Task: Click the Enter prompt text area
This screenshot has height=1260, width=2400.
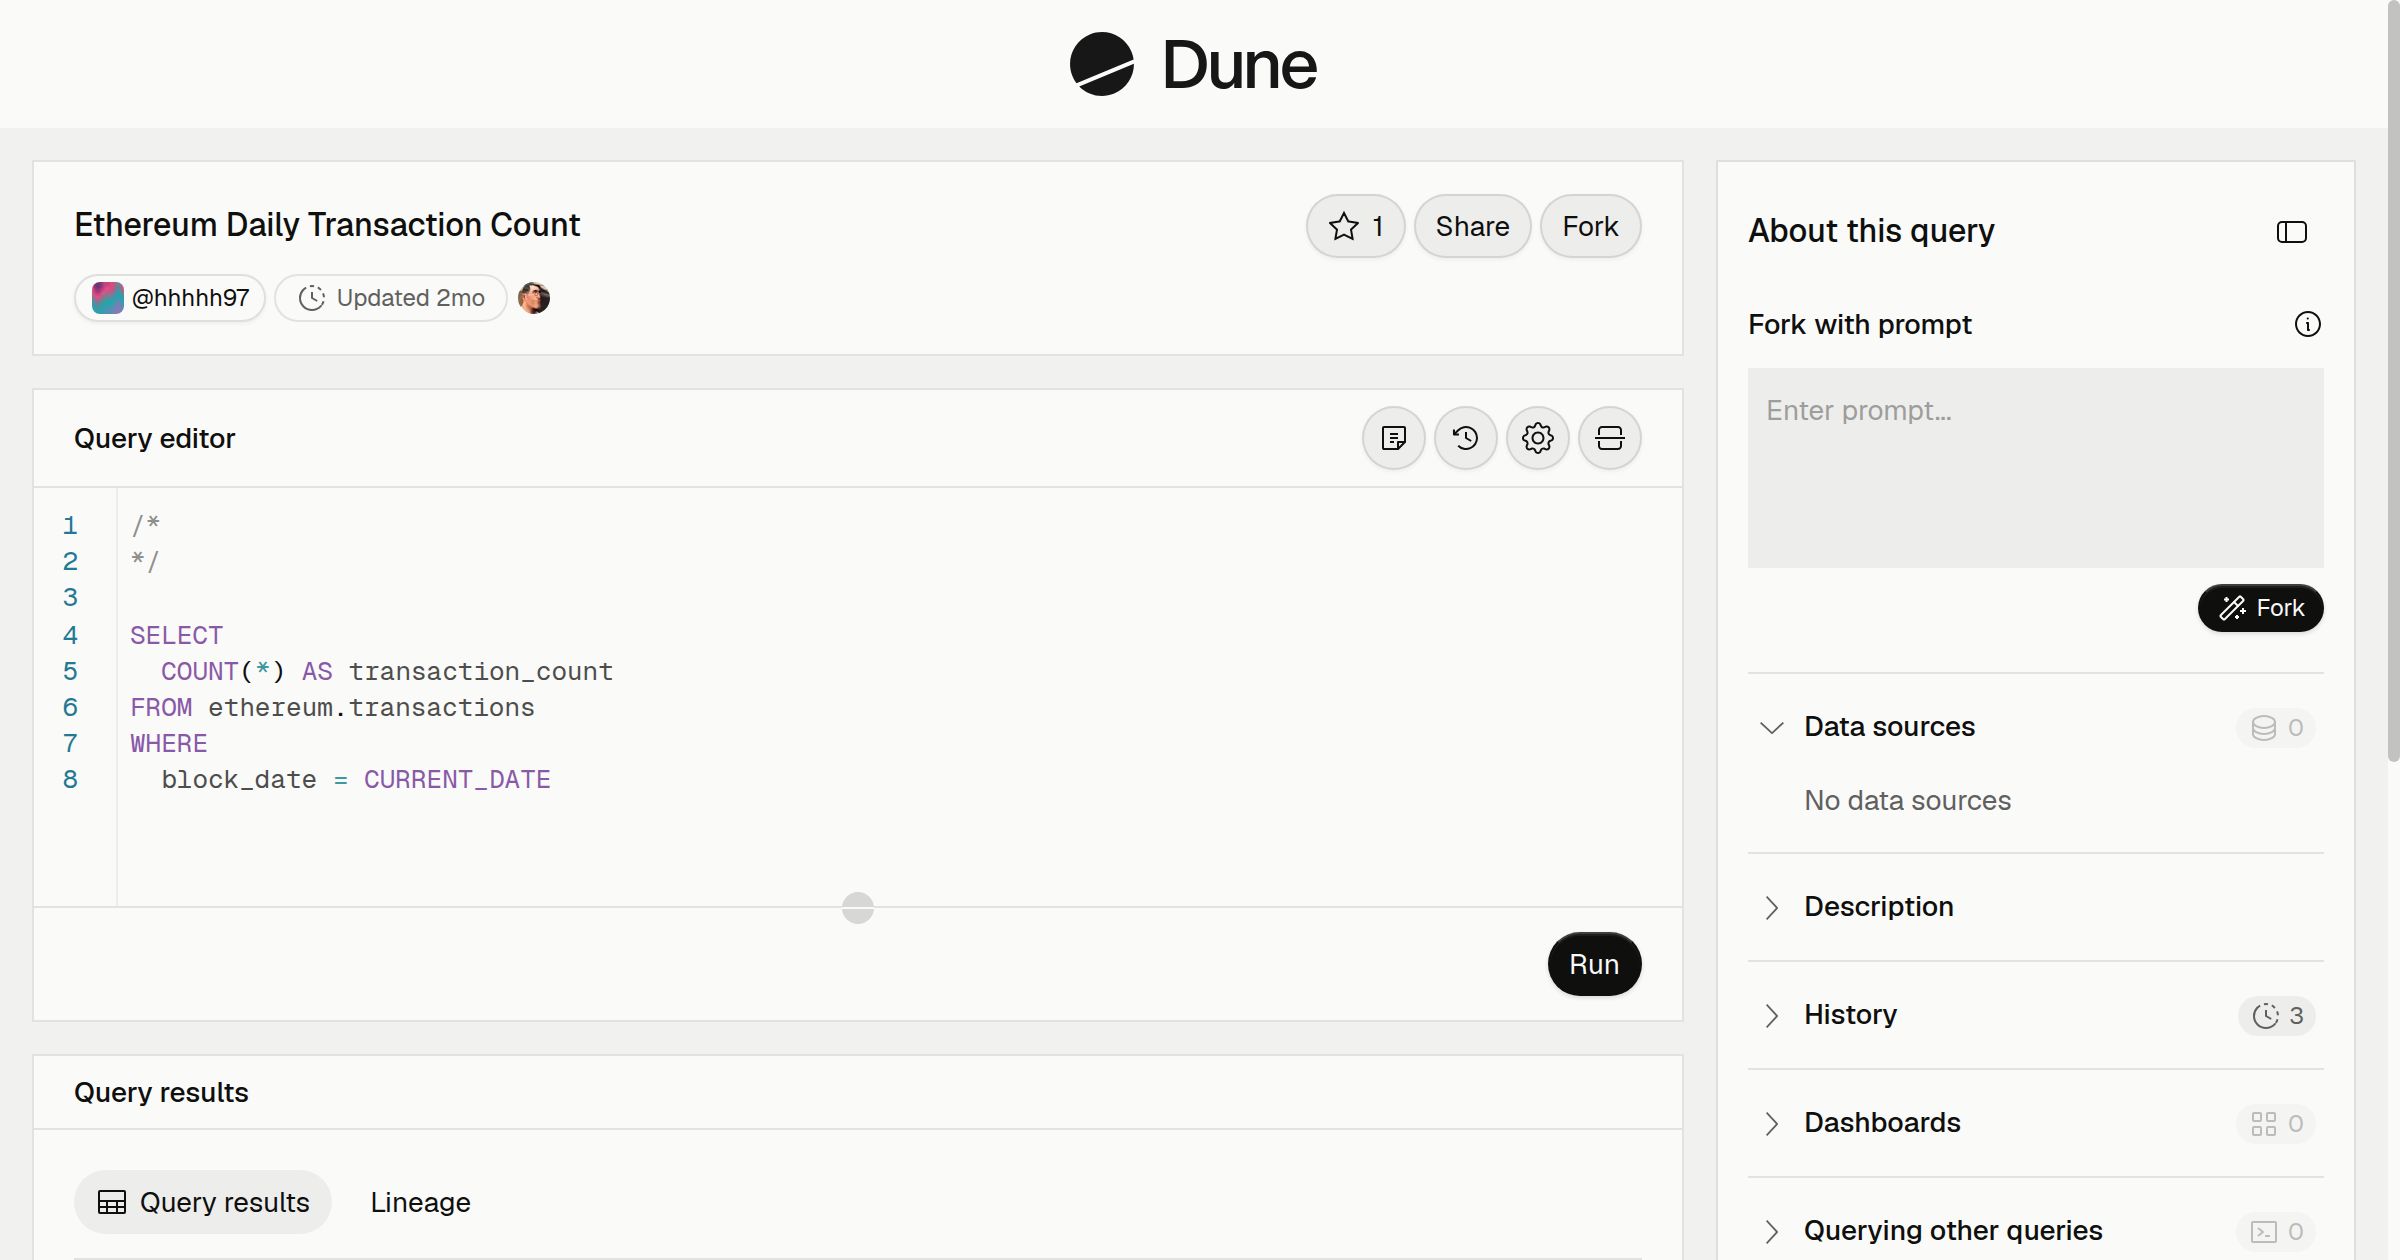Action: click(x=2036, y=468)
